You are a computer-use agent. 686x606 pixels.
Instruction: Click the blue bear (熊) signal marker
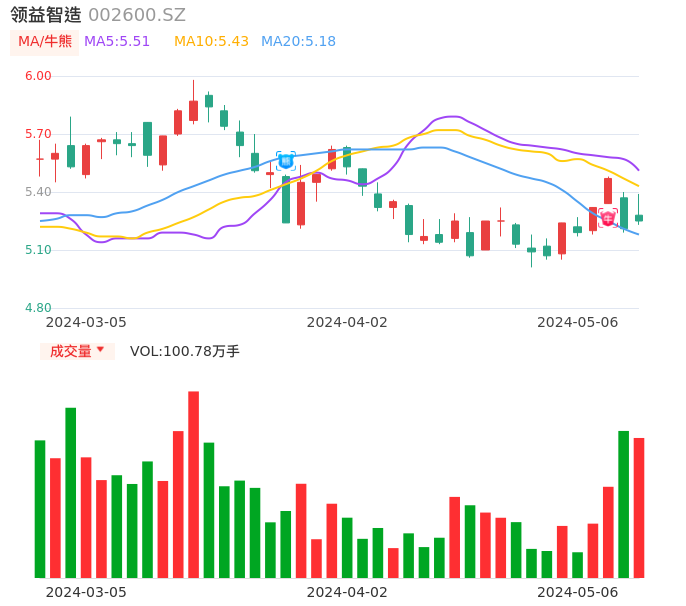coord(286,160)
